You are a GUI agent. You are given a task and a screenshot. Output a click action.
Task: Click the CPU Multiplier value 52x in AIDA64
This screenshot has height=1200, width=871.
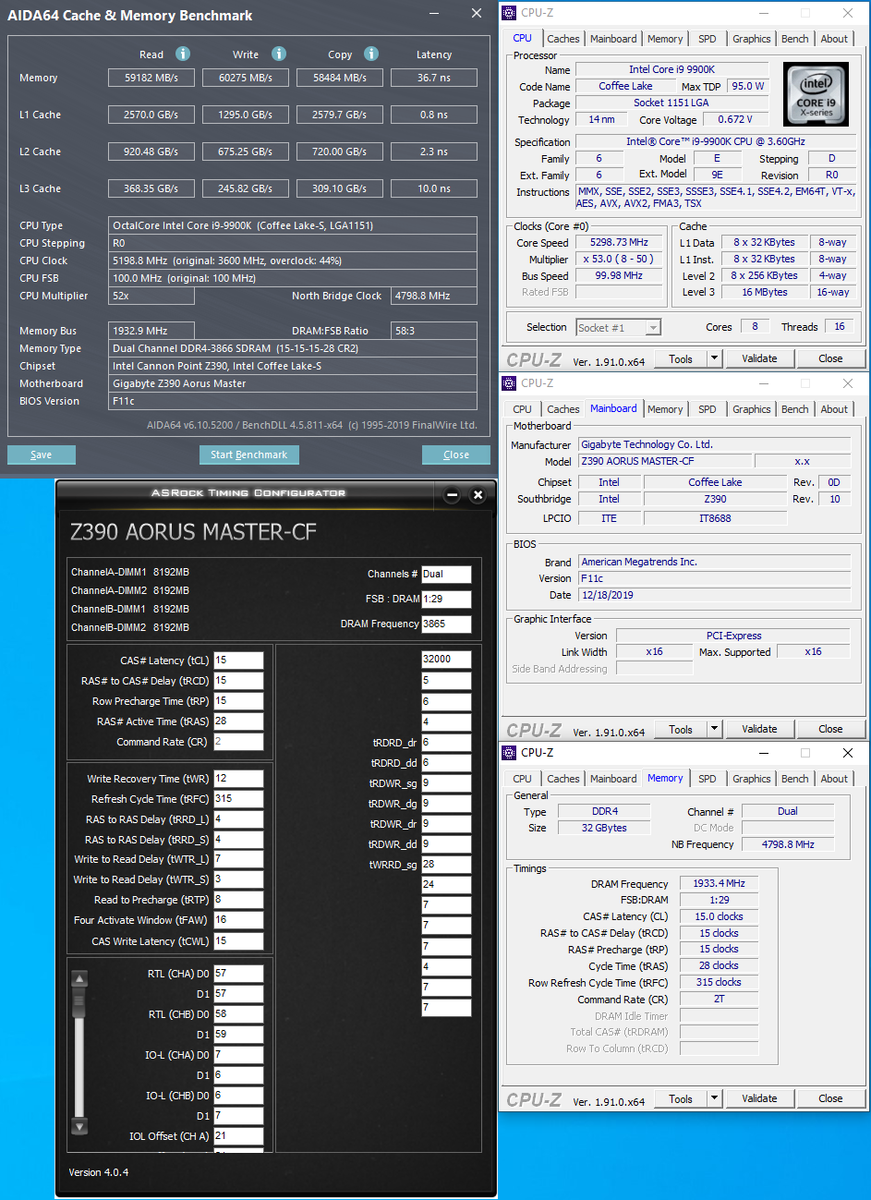coord(151,296)
